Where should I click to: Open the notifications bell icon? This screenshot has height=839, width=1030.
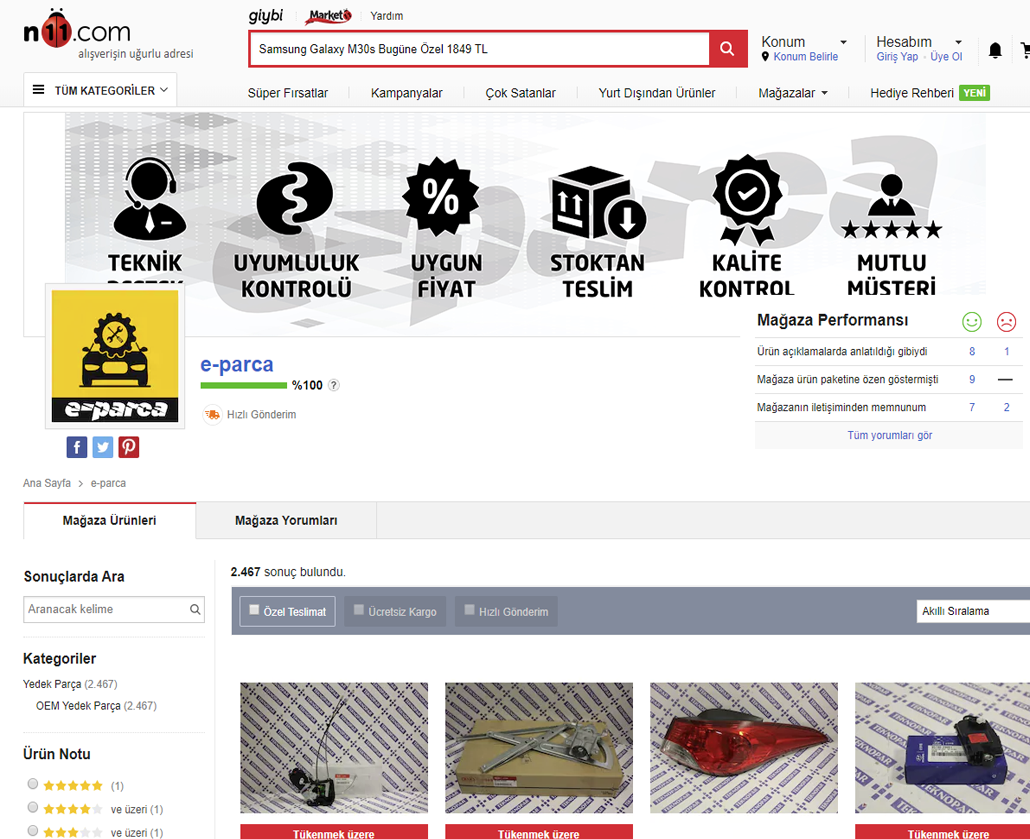pos(995,50)
